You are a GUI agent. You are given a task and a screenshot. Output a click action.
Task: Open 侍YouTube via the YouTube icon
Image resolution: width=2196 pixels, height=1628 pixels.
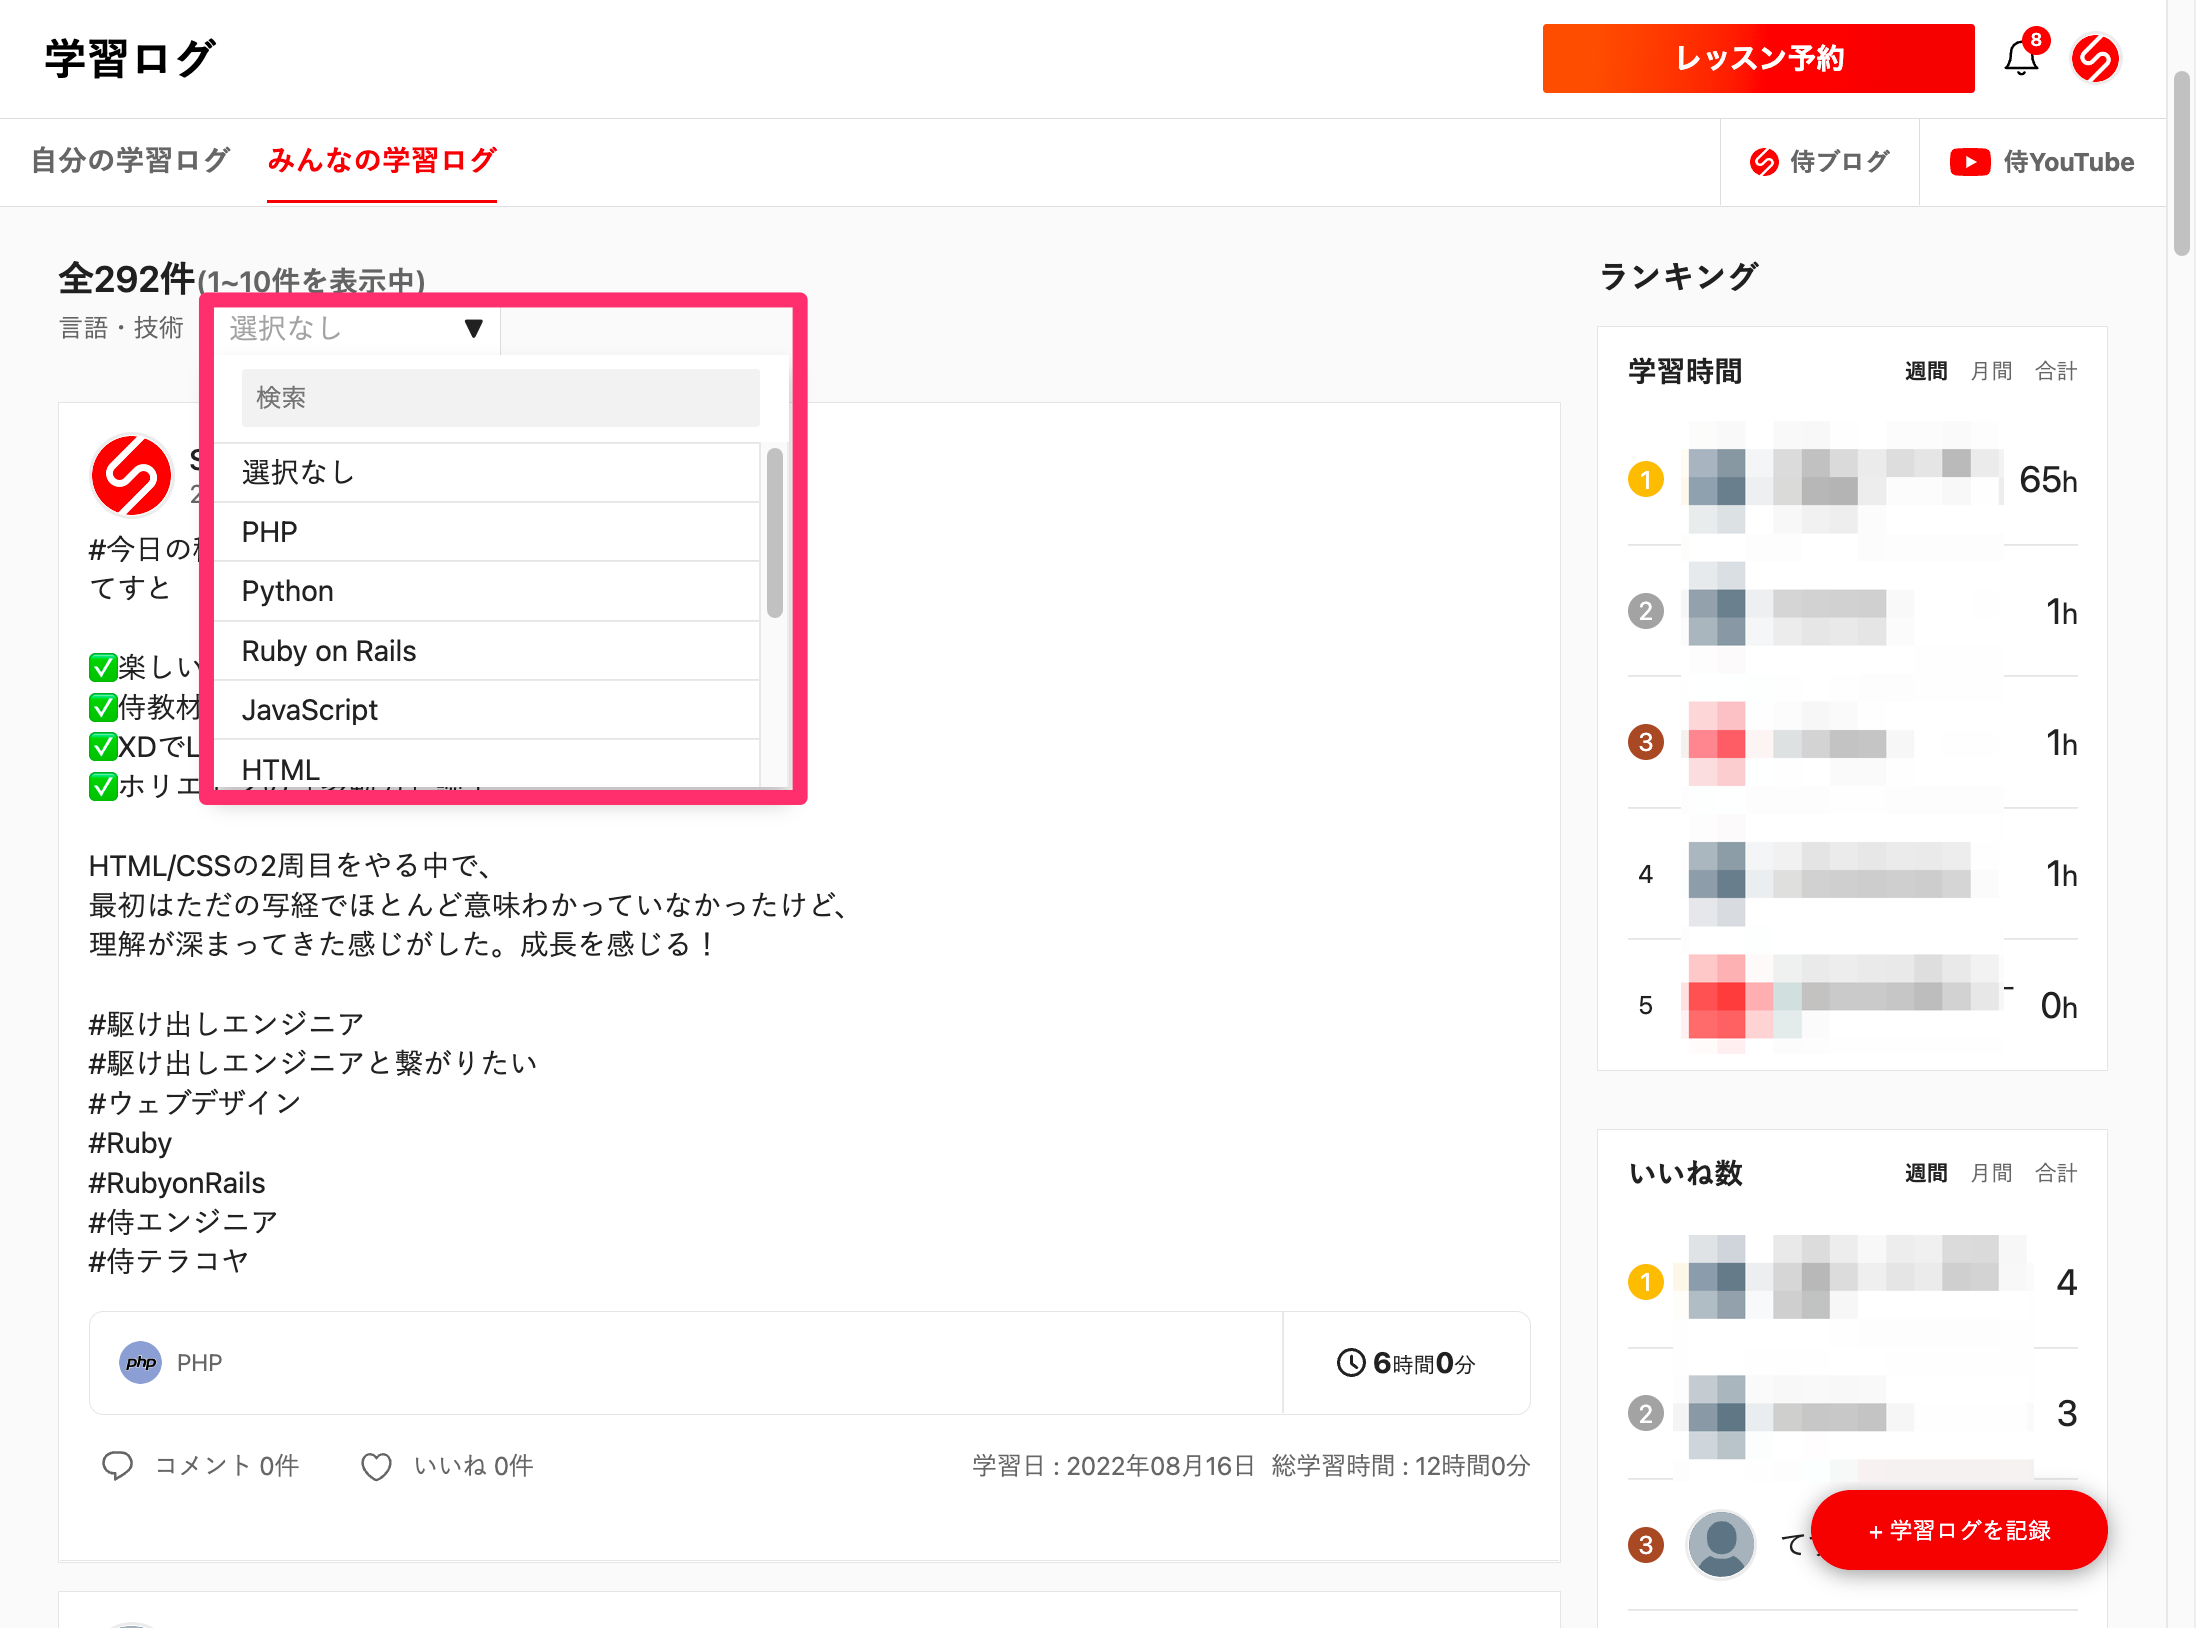click(1969, 162)
